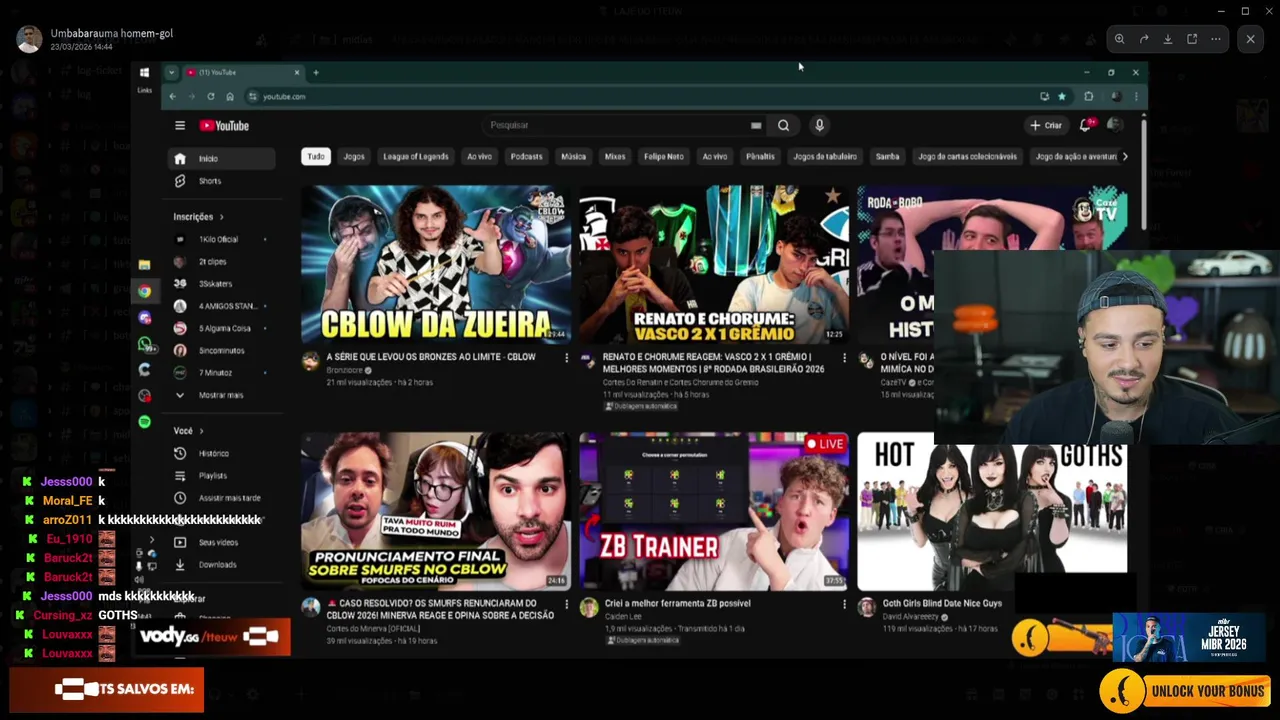Select the Tudo filter chip

coord(316,156)
